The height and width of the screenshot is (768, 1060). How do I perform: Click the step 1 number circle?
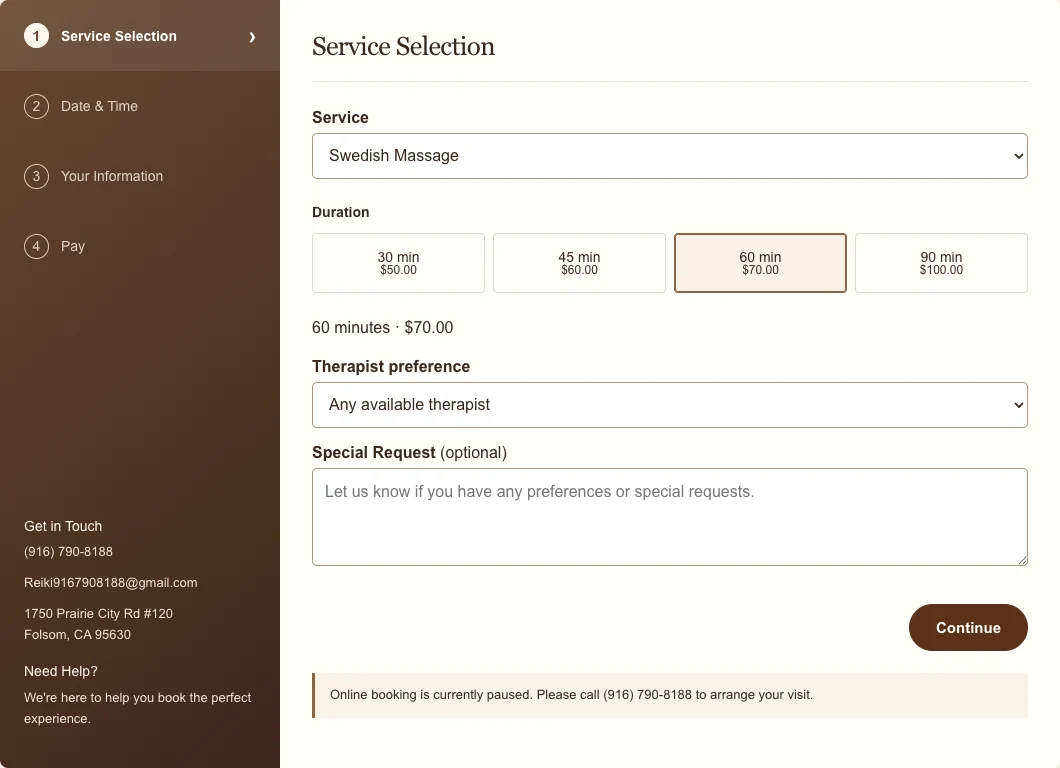click(x=37, y=36)
